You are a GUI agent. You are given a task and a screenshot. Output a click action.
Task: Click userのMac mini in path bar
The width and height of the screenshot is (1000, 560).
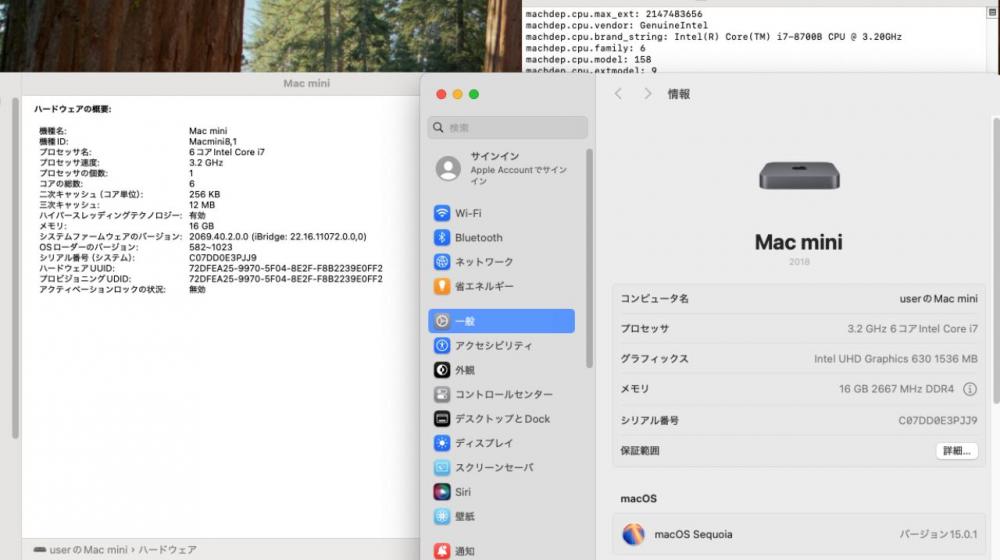click(x=88, y=549)
